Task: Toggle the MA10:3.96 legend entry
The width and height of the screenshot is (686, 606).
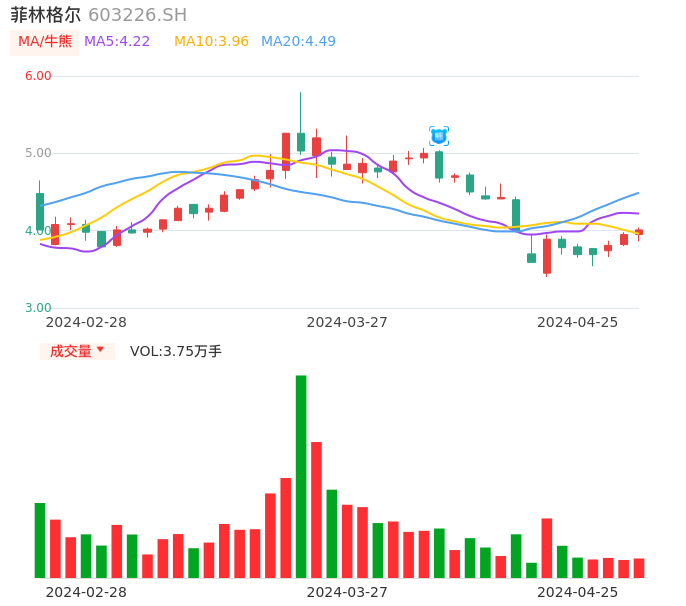Action: (x=211, y=42)
